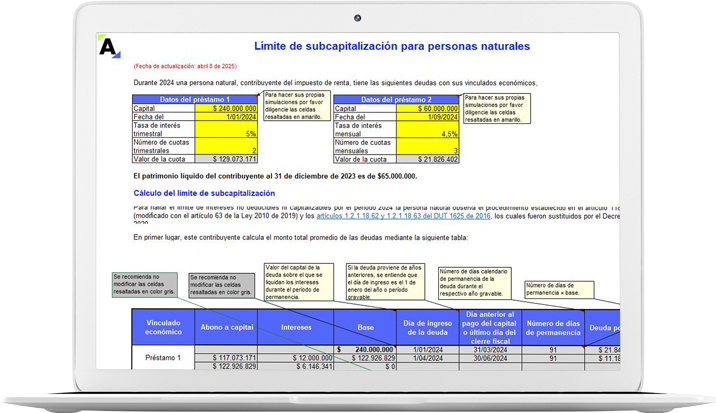716x413 pixels.
Task: Click the yellow Capital cell showing $ 240.000.000
Action: point(226,108)
